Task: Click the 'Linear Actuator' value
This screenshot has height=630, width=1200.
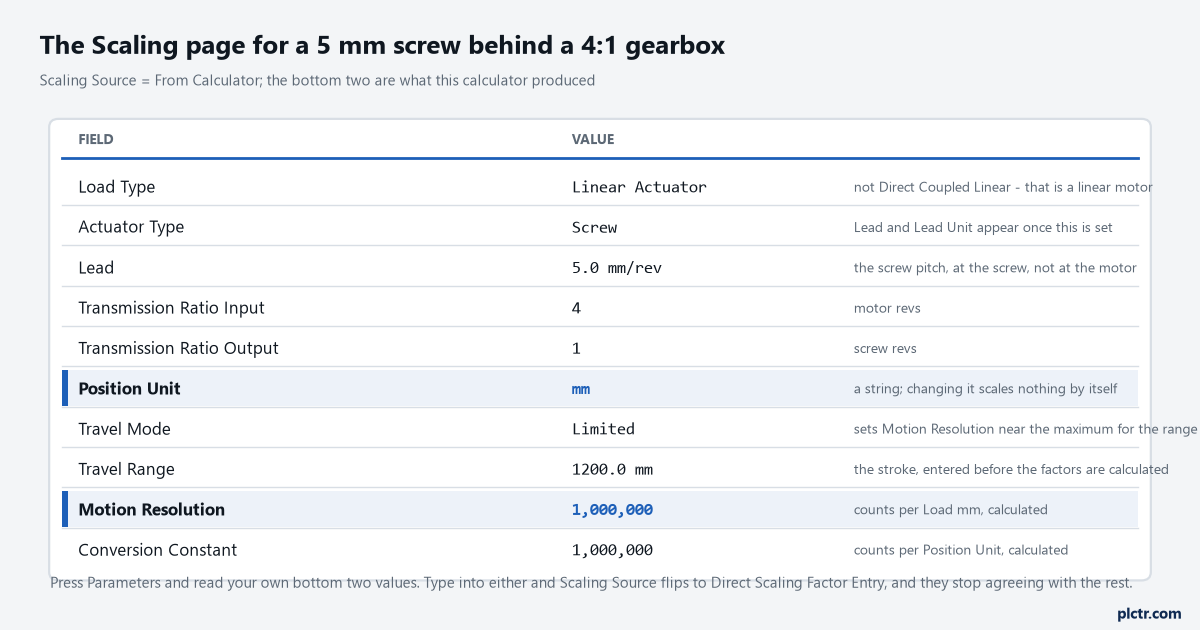Action: [639, 187]
